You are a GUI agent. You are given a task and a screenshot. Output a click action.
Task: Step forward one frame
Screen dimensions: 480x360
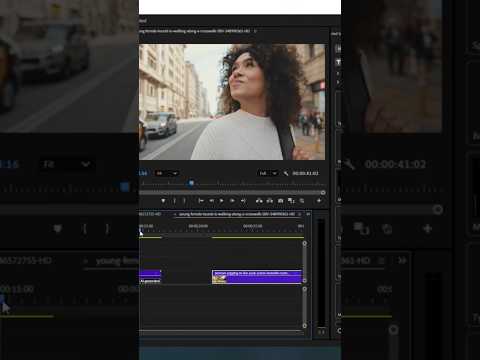pos(232,201)
